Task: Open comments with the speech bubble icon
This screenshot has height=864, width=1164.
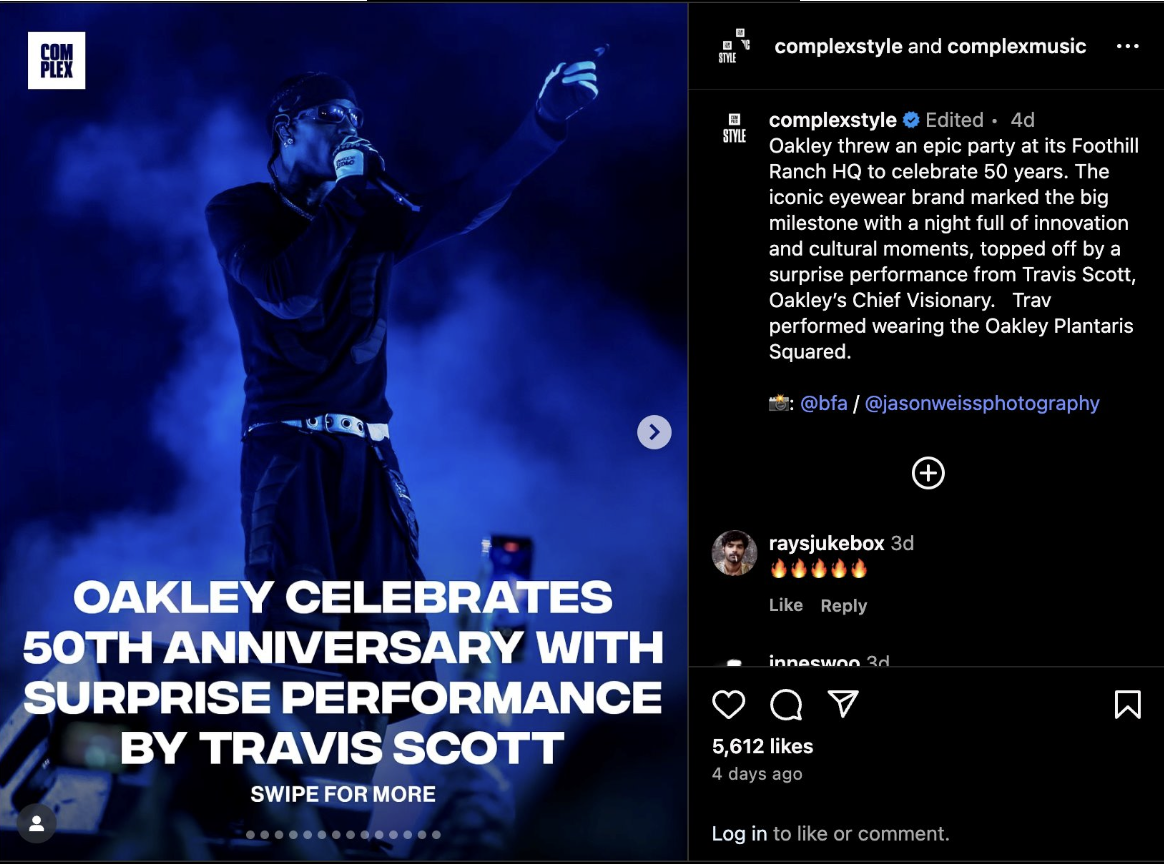Action: [785, 704]
